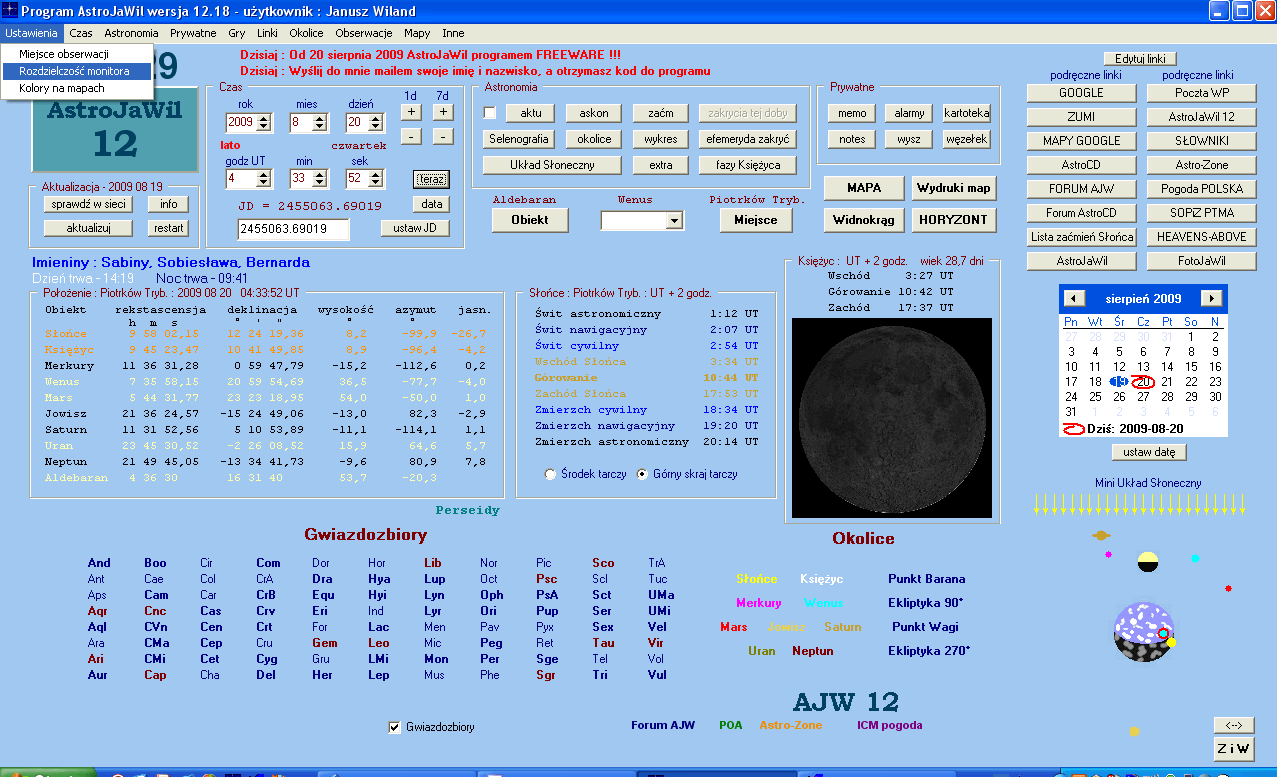The width and height of the screenshot is (1277, 777).
Task: Click the Jowisz row in position table
Action: tap(268, 414)
